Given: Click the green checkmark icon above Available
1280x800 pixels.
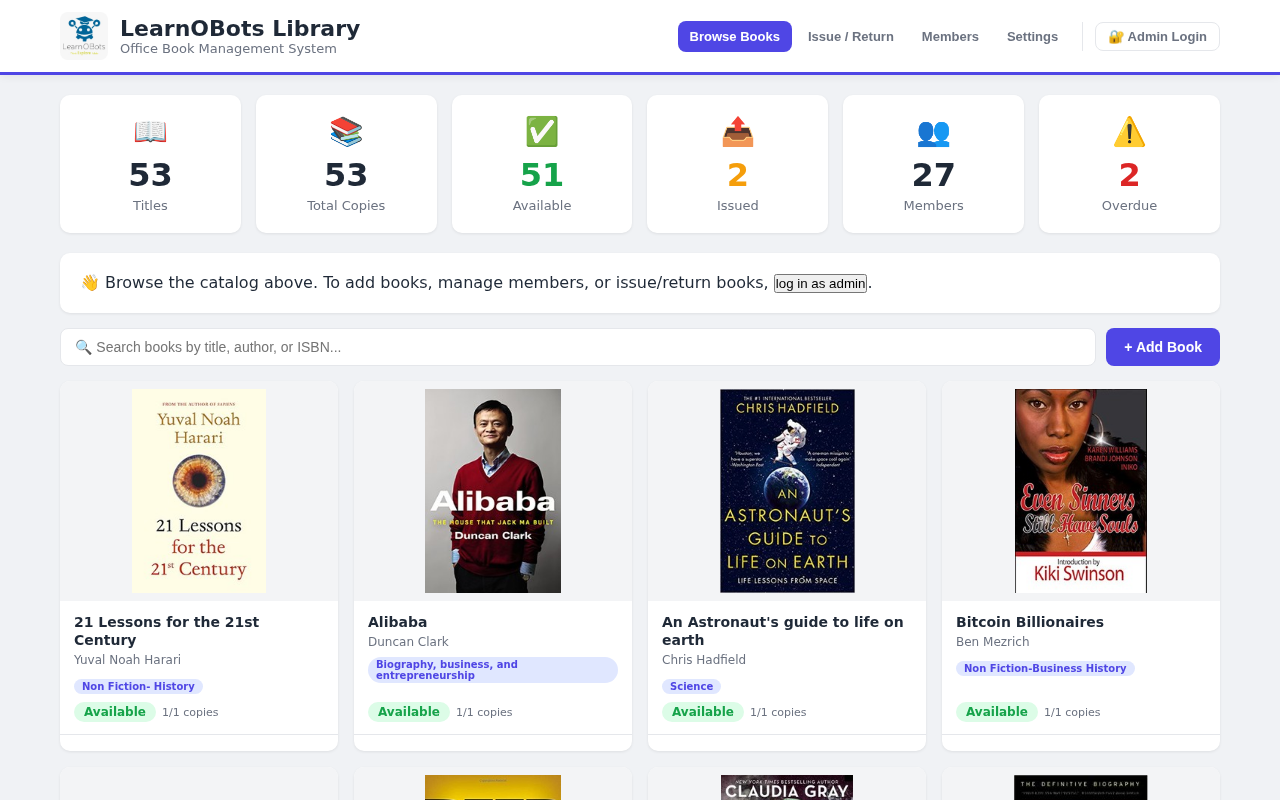Looking at the screenshot, I should pos(542,132).
